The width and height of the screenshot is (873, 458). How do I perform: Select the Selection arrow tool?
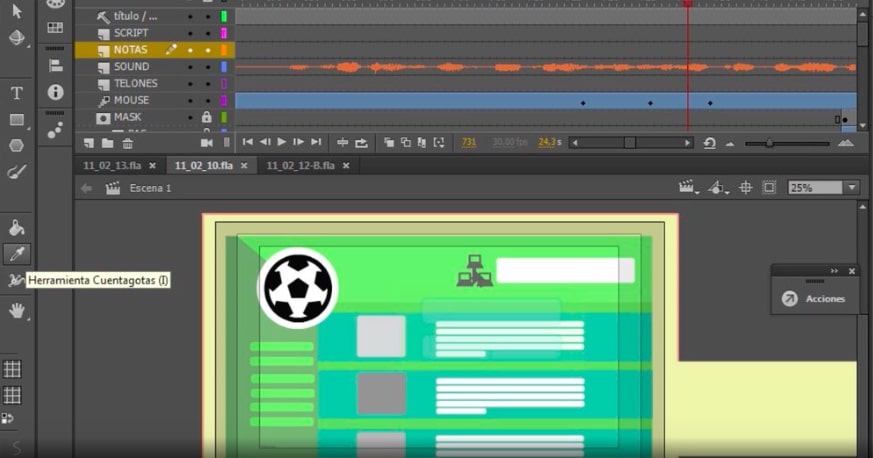(x=17, y=11)
